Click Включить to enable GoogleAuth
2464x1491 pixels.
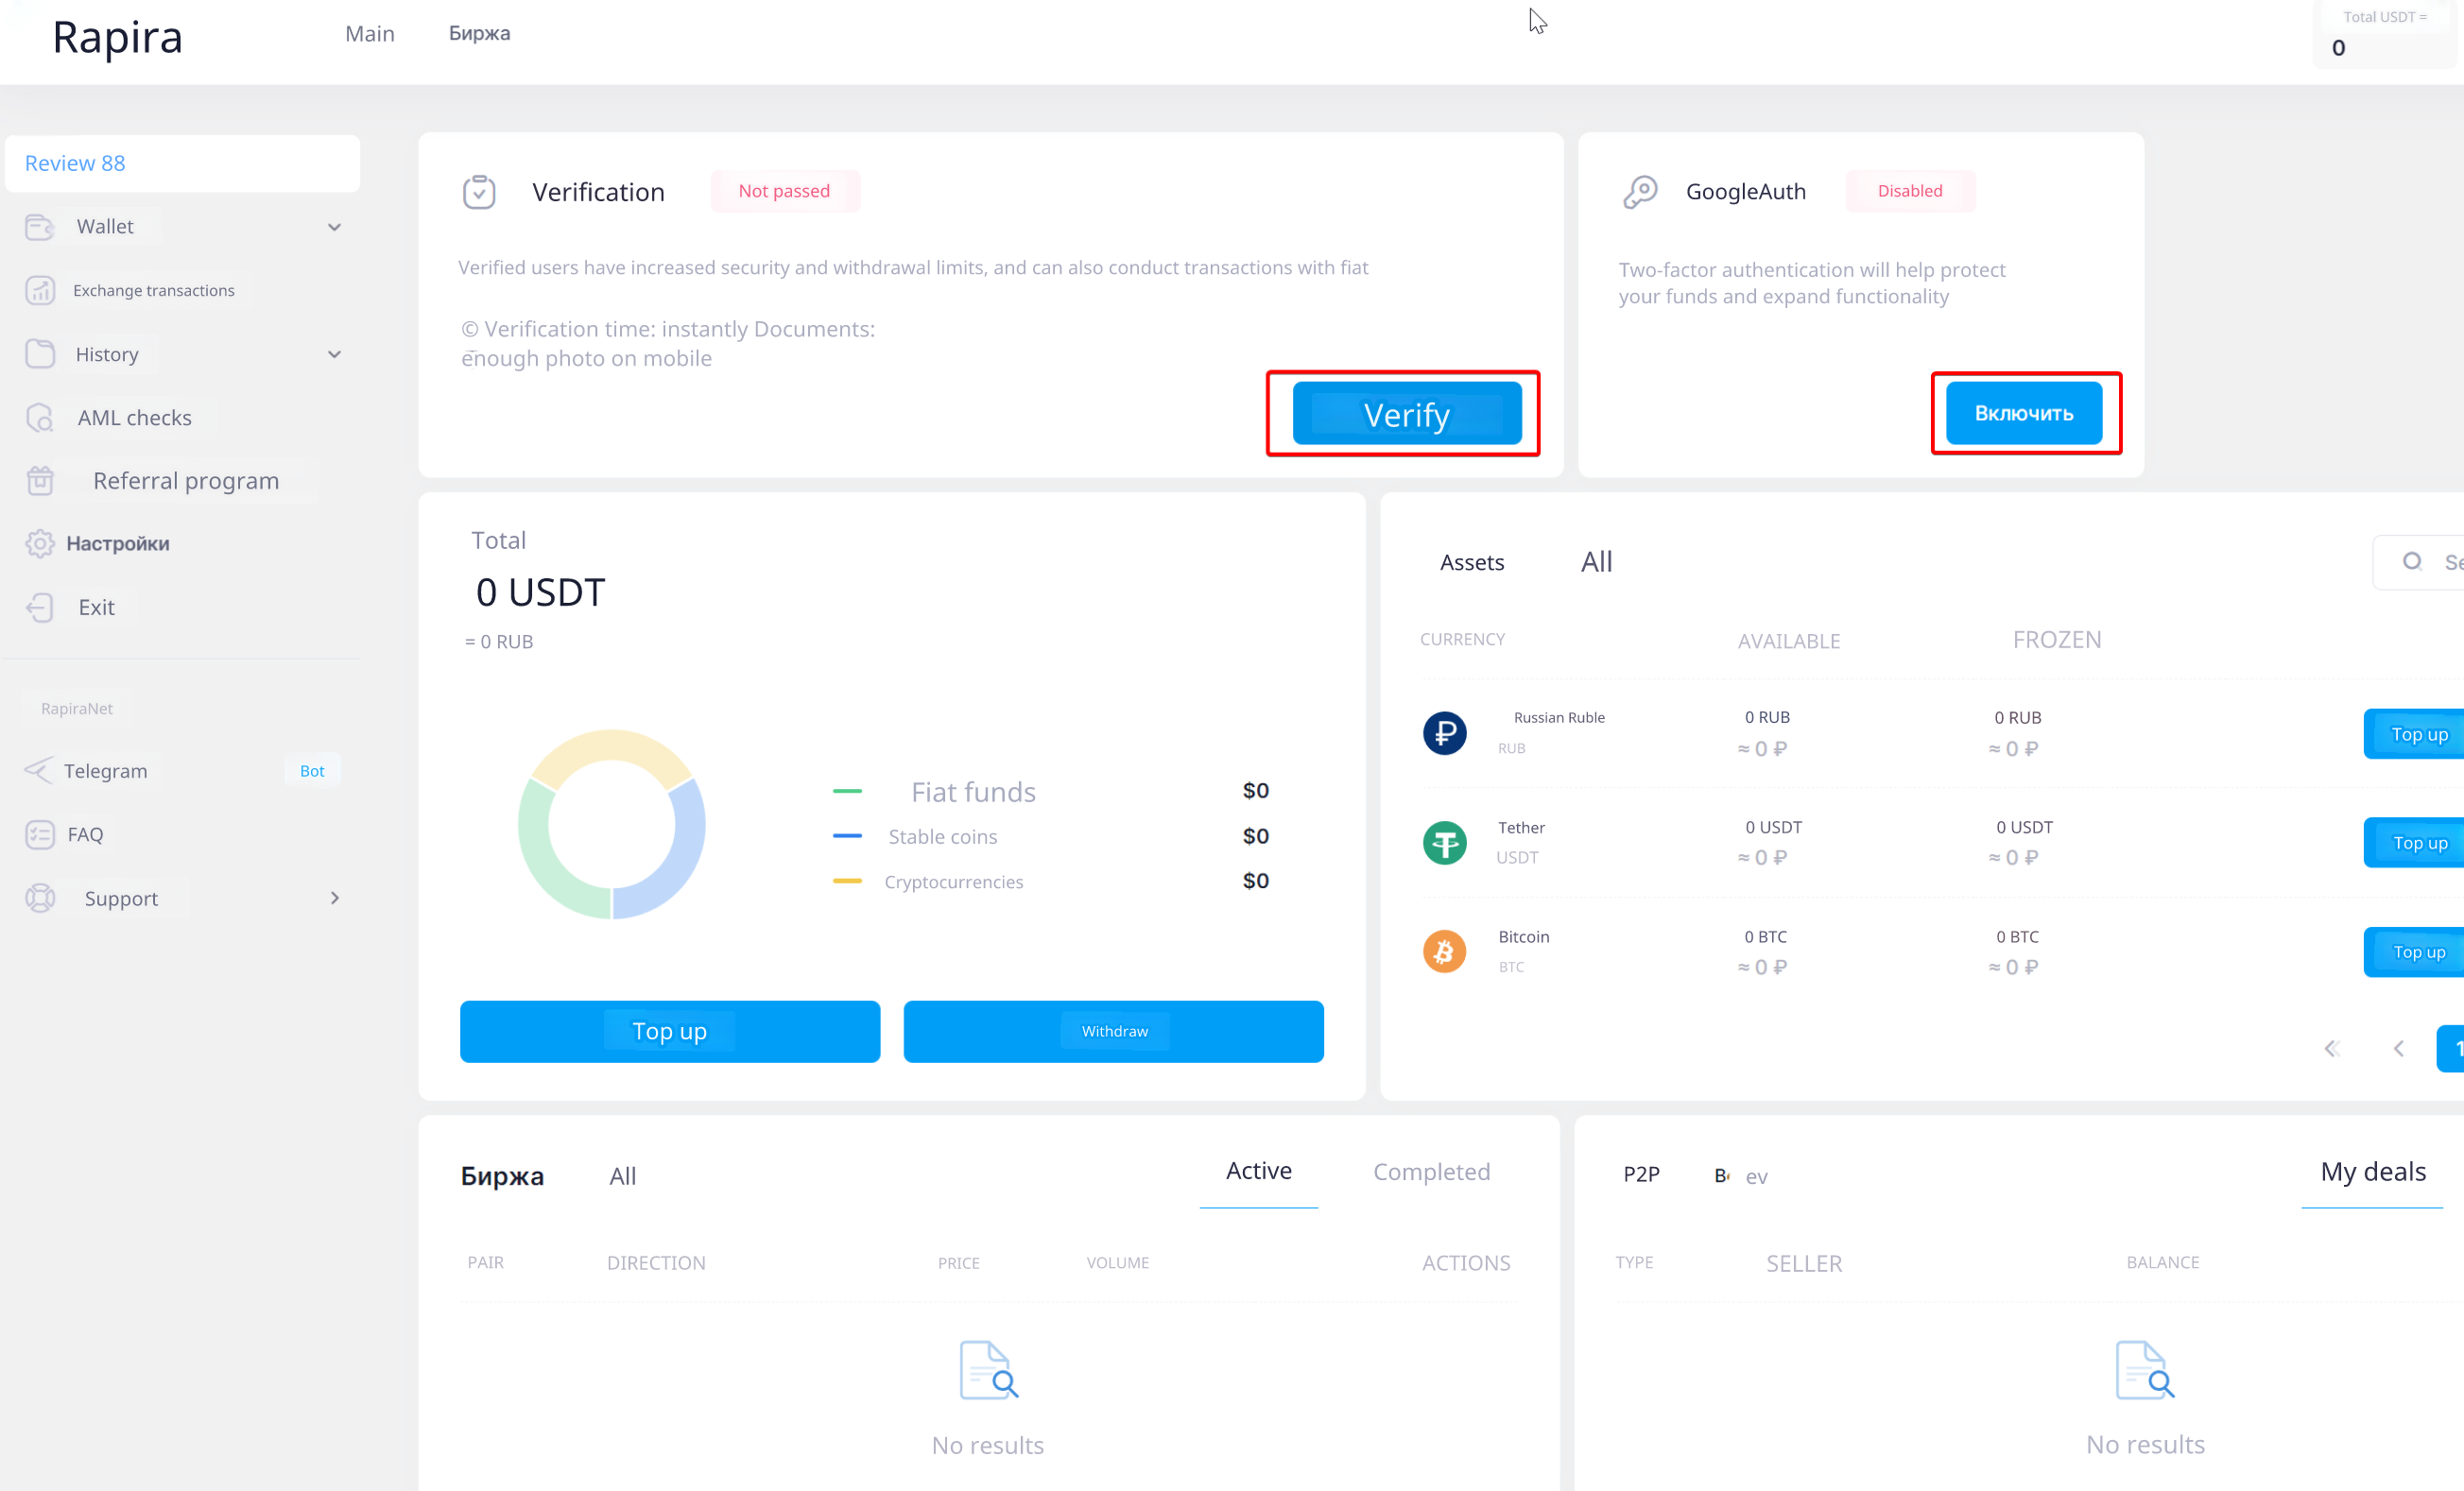pos(2023,413)
